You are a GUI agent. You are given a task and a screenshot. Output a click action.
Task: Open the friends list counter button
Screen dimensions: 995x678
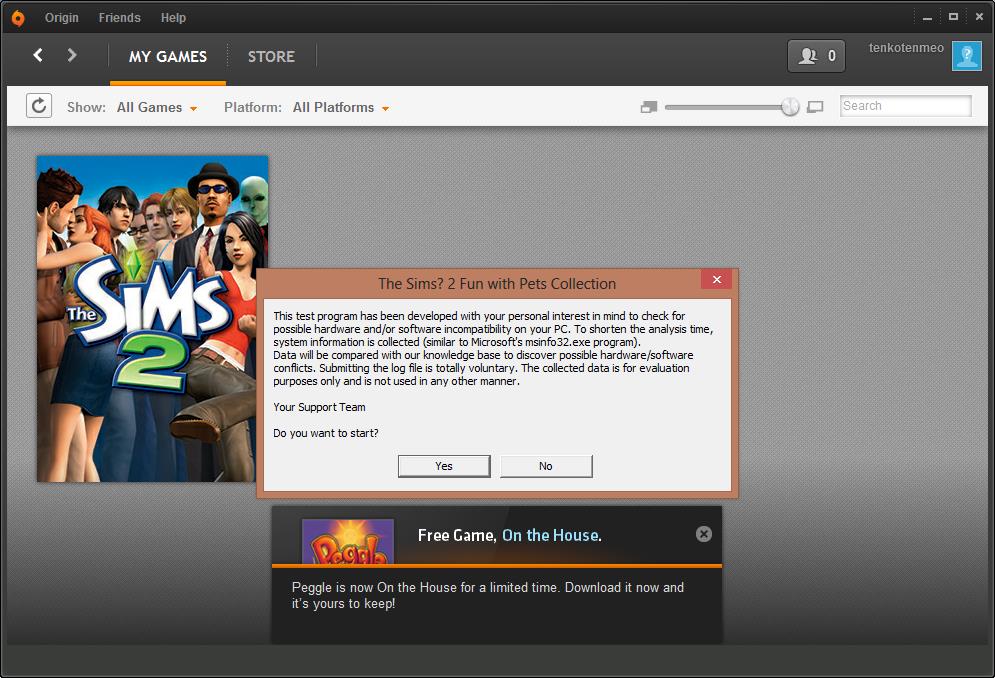[x=816, y=56]
